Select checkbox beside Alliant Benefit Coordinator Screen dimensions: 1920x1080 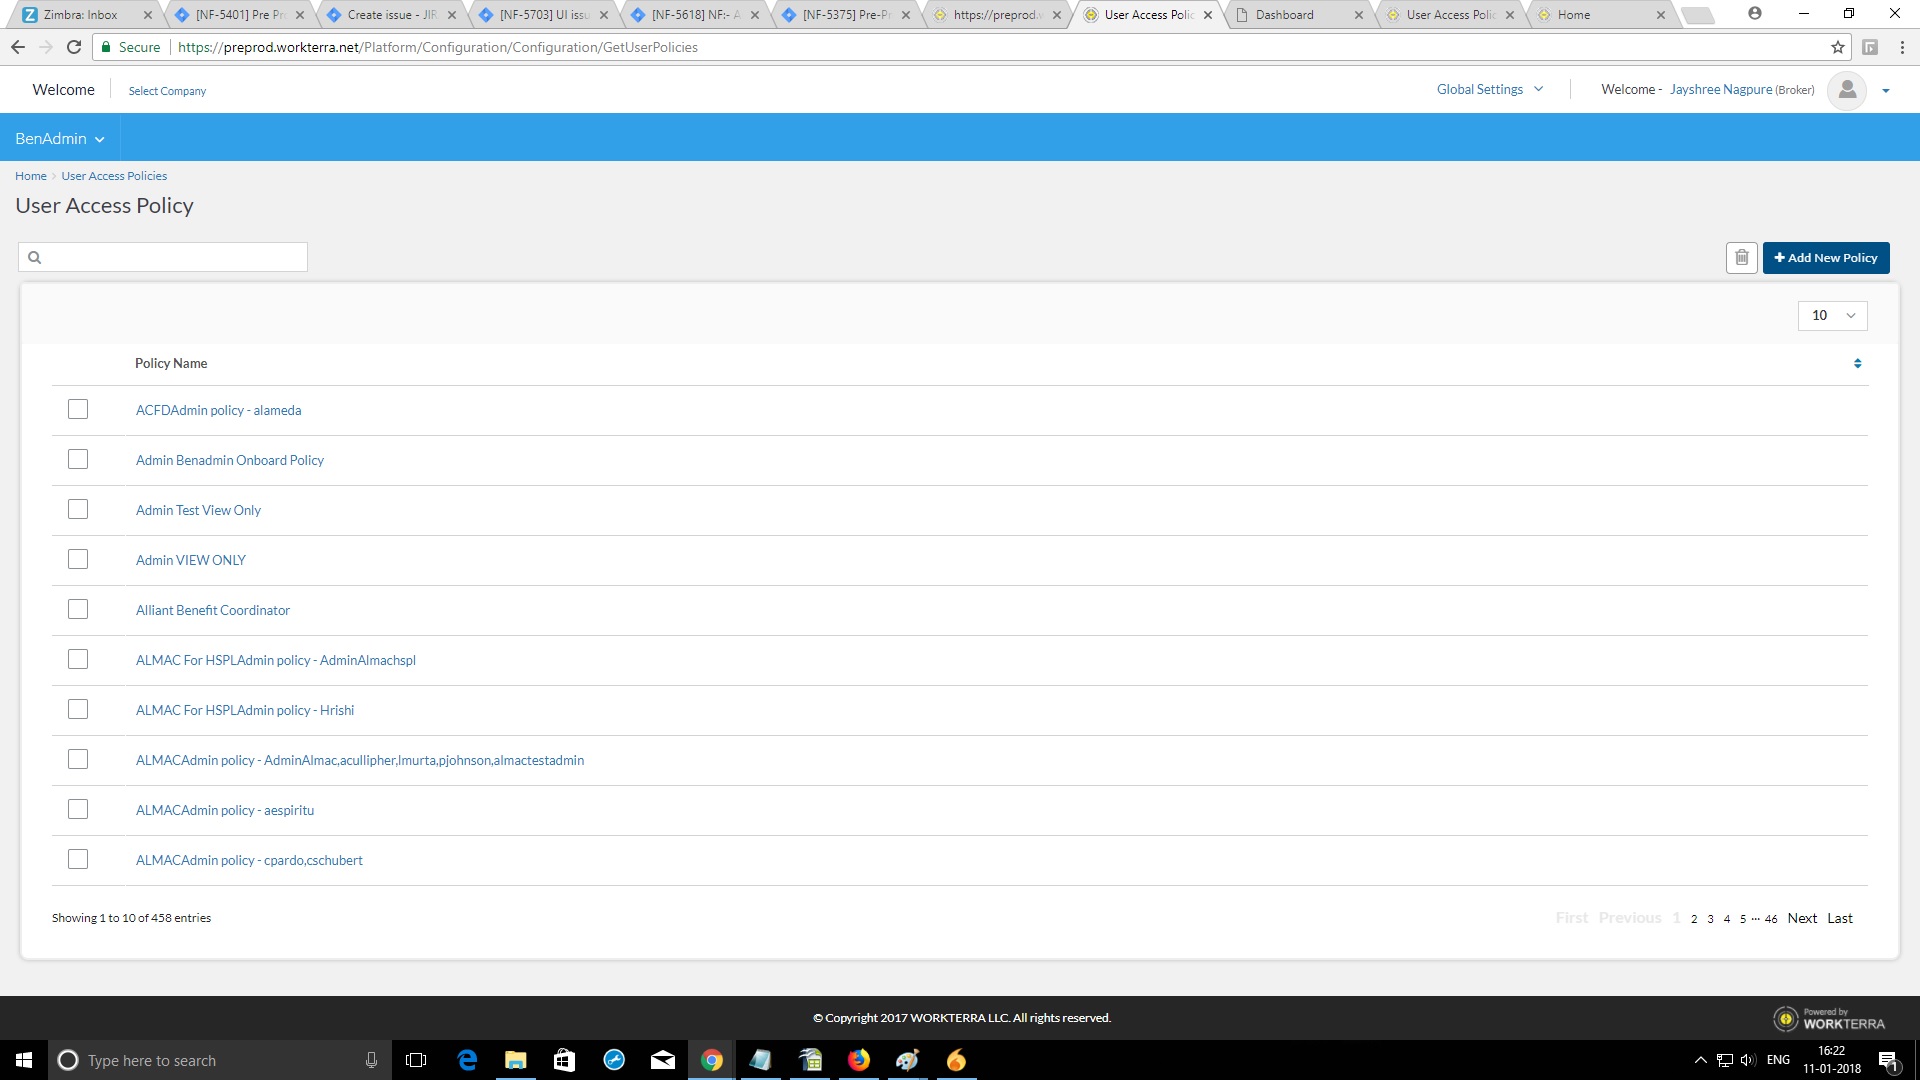pos(78,610)
